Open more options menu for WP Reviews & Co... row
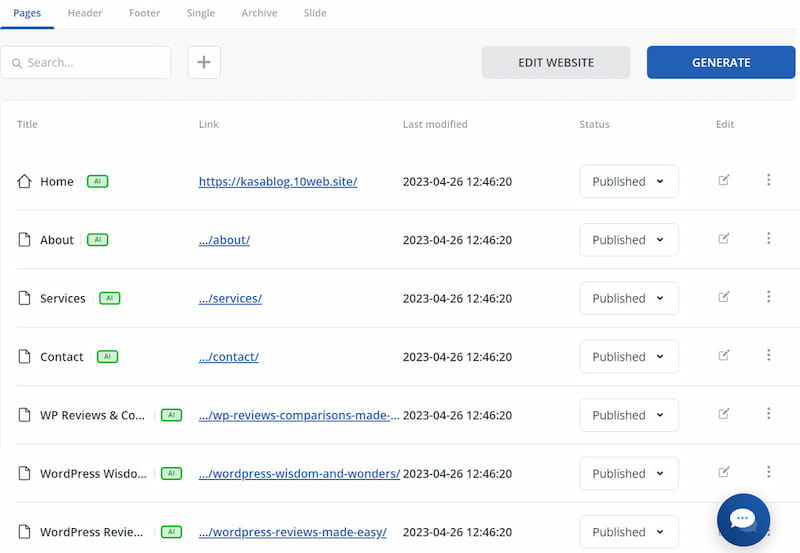This screenshot has width=800, height=553. 768,413
